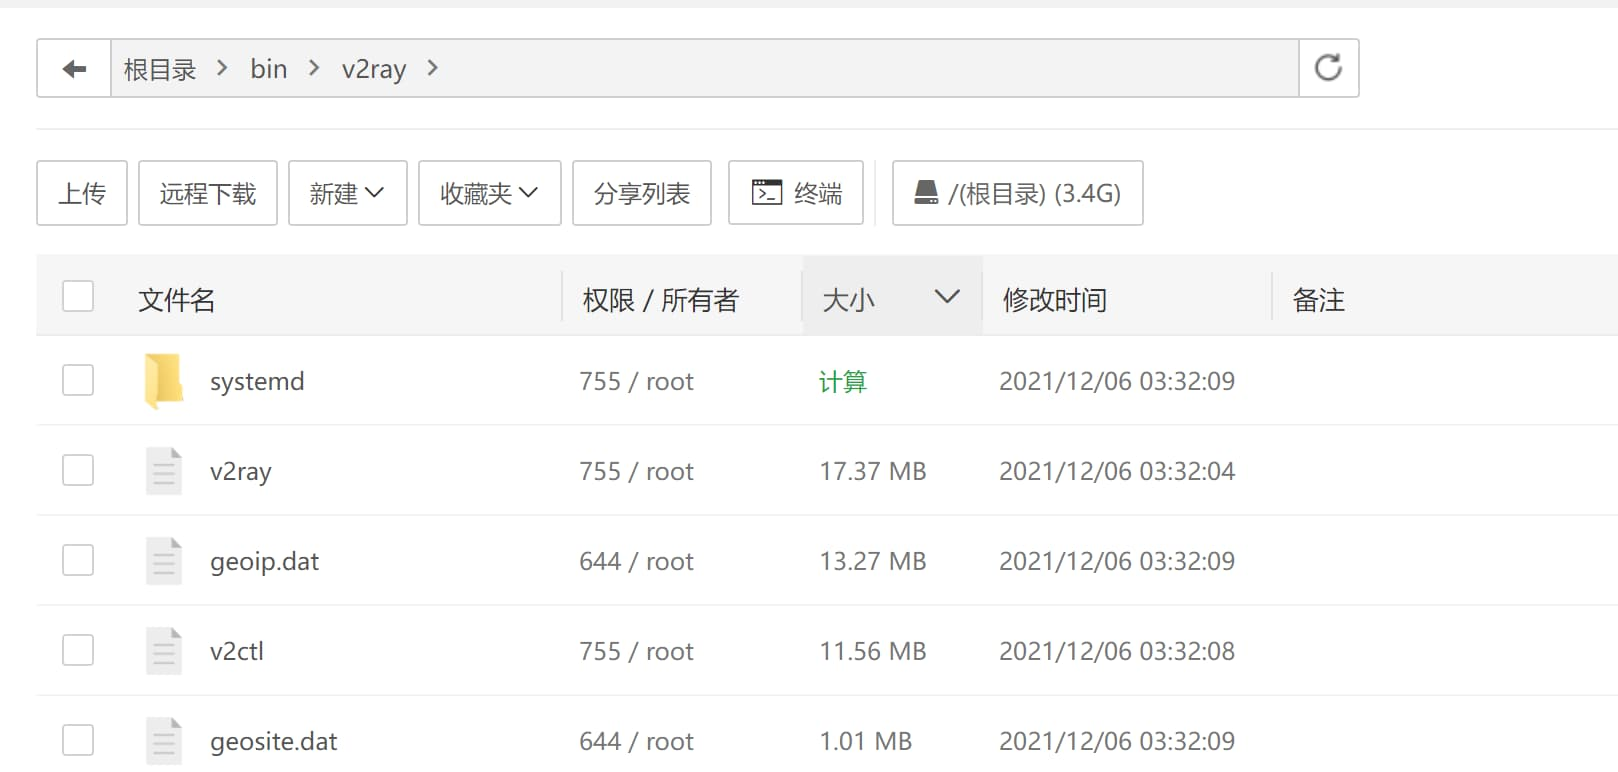Select the geoip.dat file name

(x=265, y=562)
